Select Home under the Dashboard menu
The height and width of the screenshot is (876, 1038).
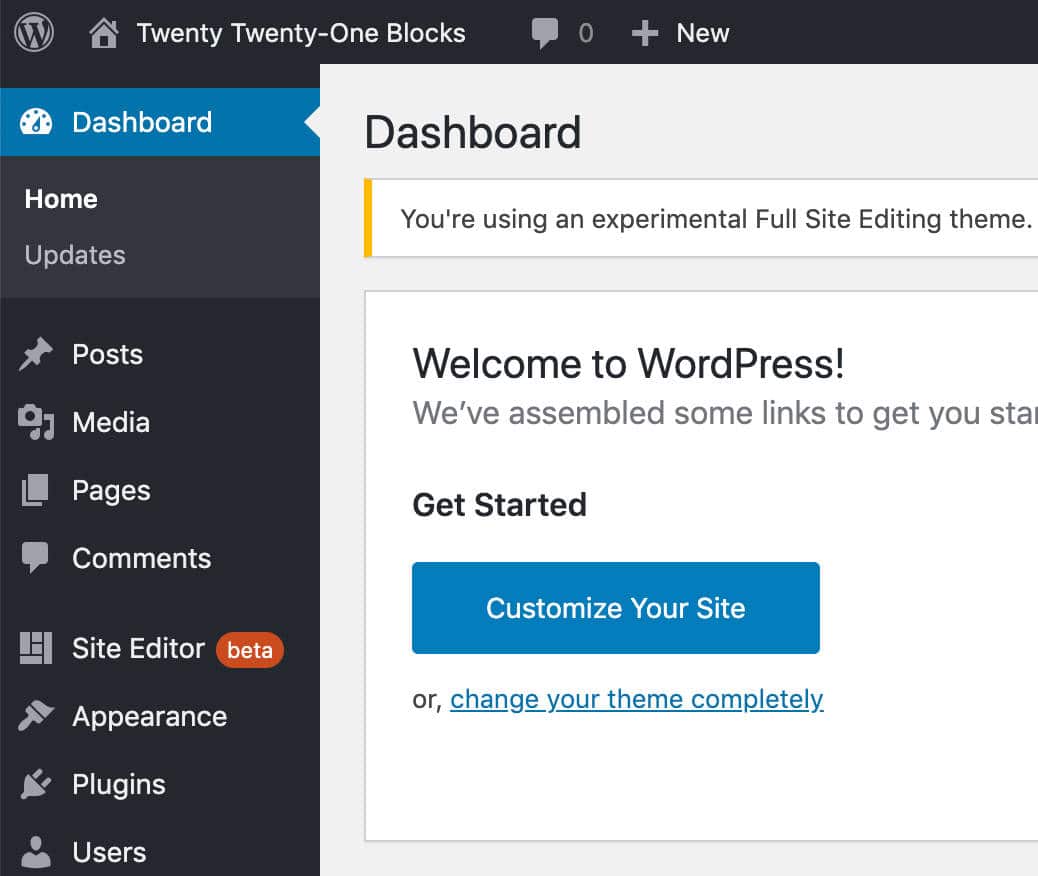pos(60,198)
